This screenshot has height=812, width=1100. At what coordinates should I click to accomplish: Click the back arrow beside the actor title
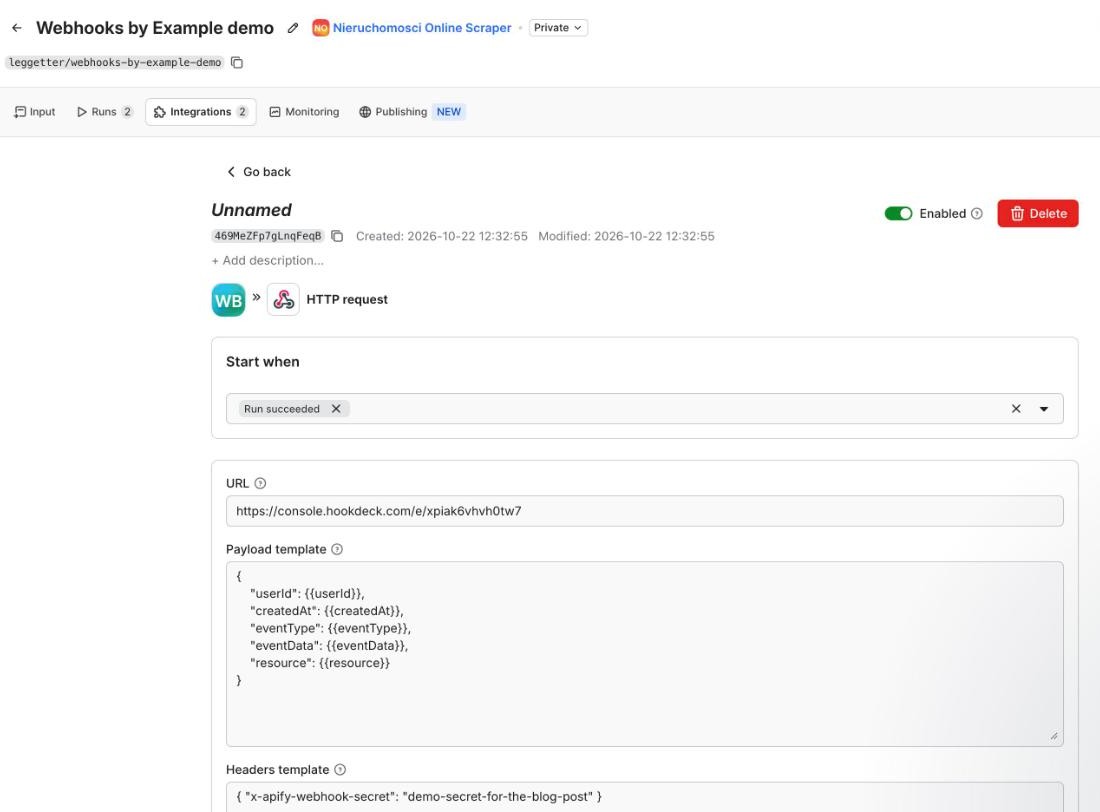click(17, 28)
